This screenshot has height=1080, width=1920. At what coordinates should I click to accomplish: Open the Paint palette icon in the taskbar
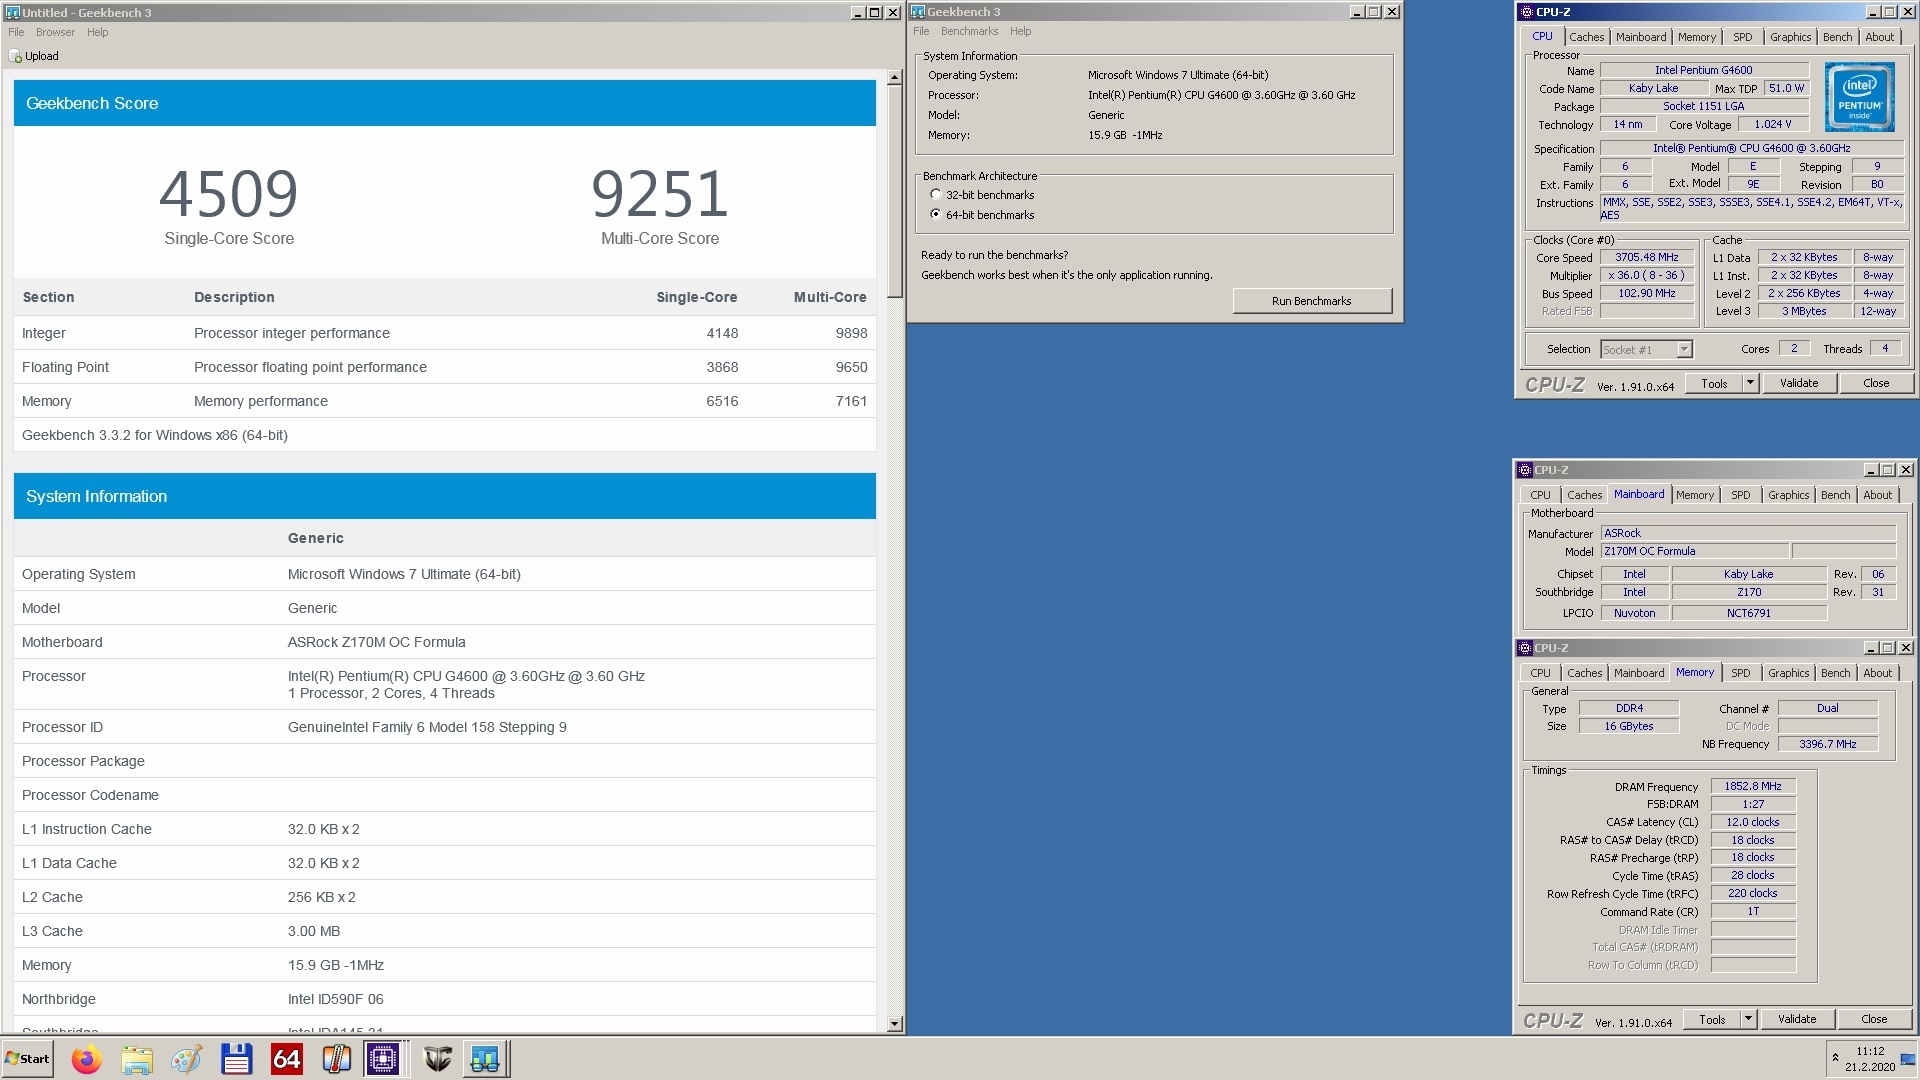tap(186, 1059)
